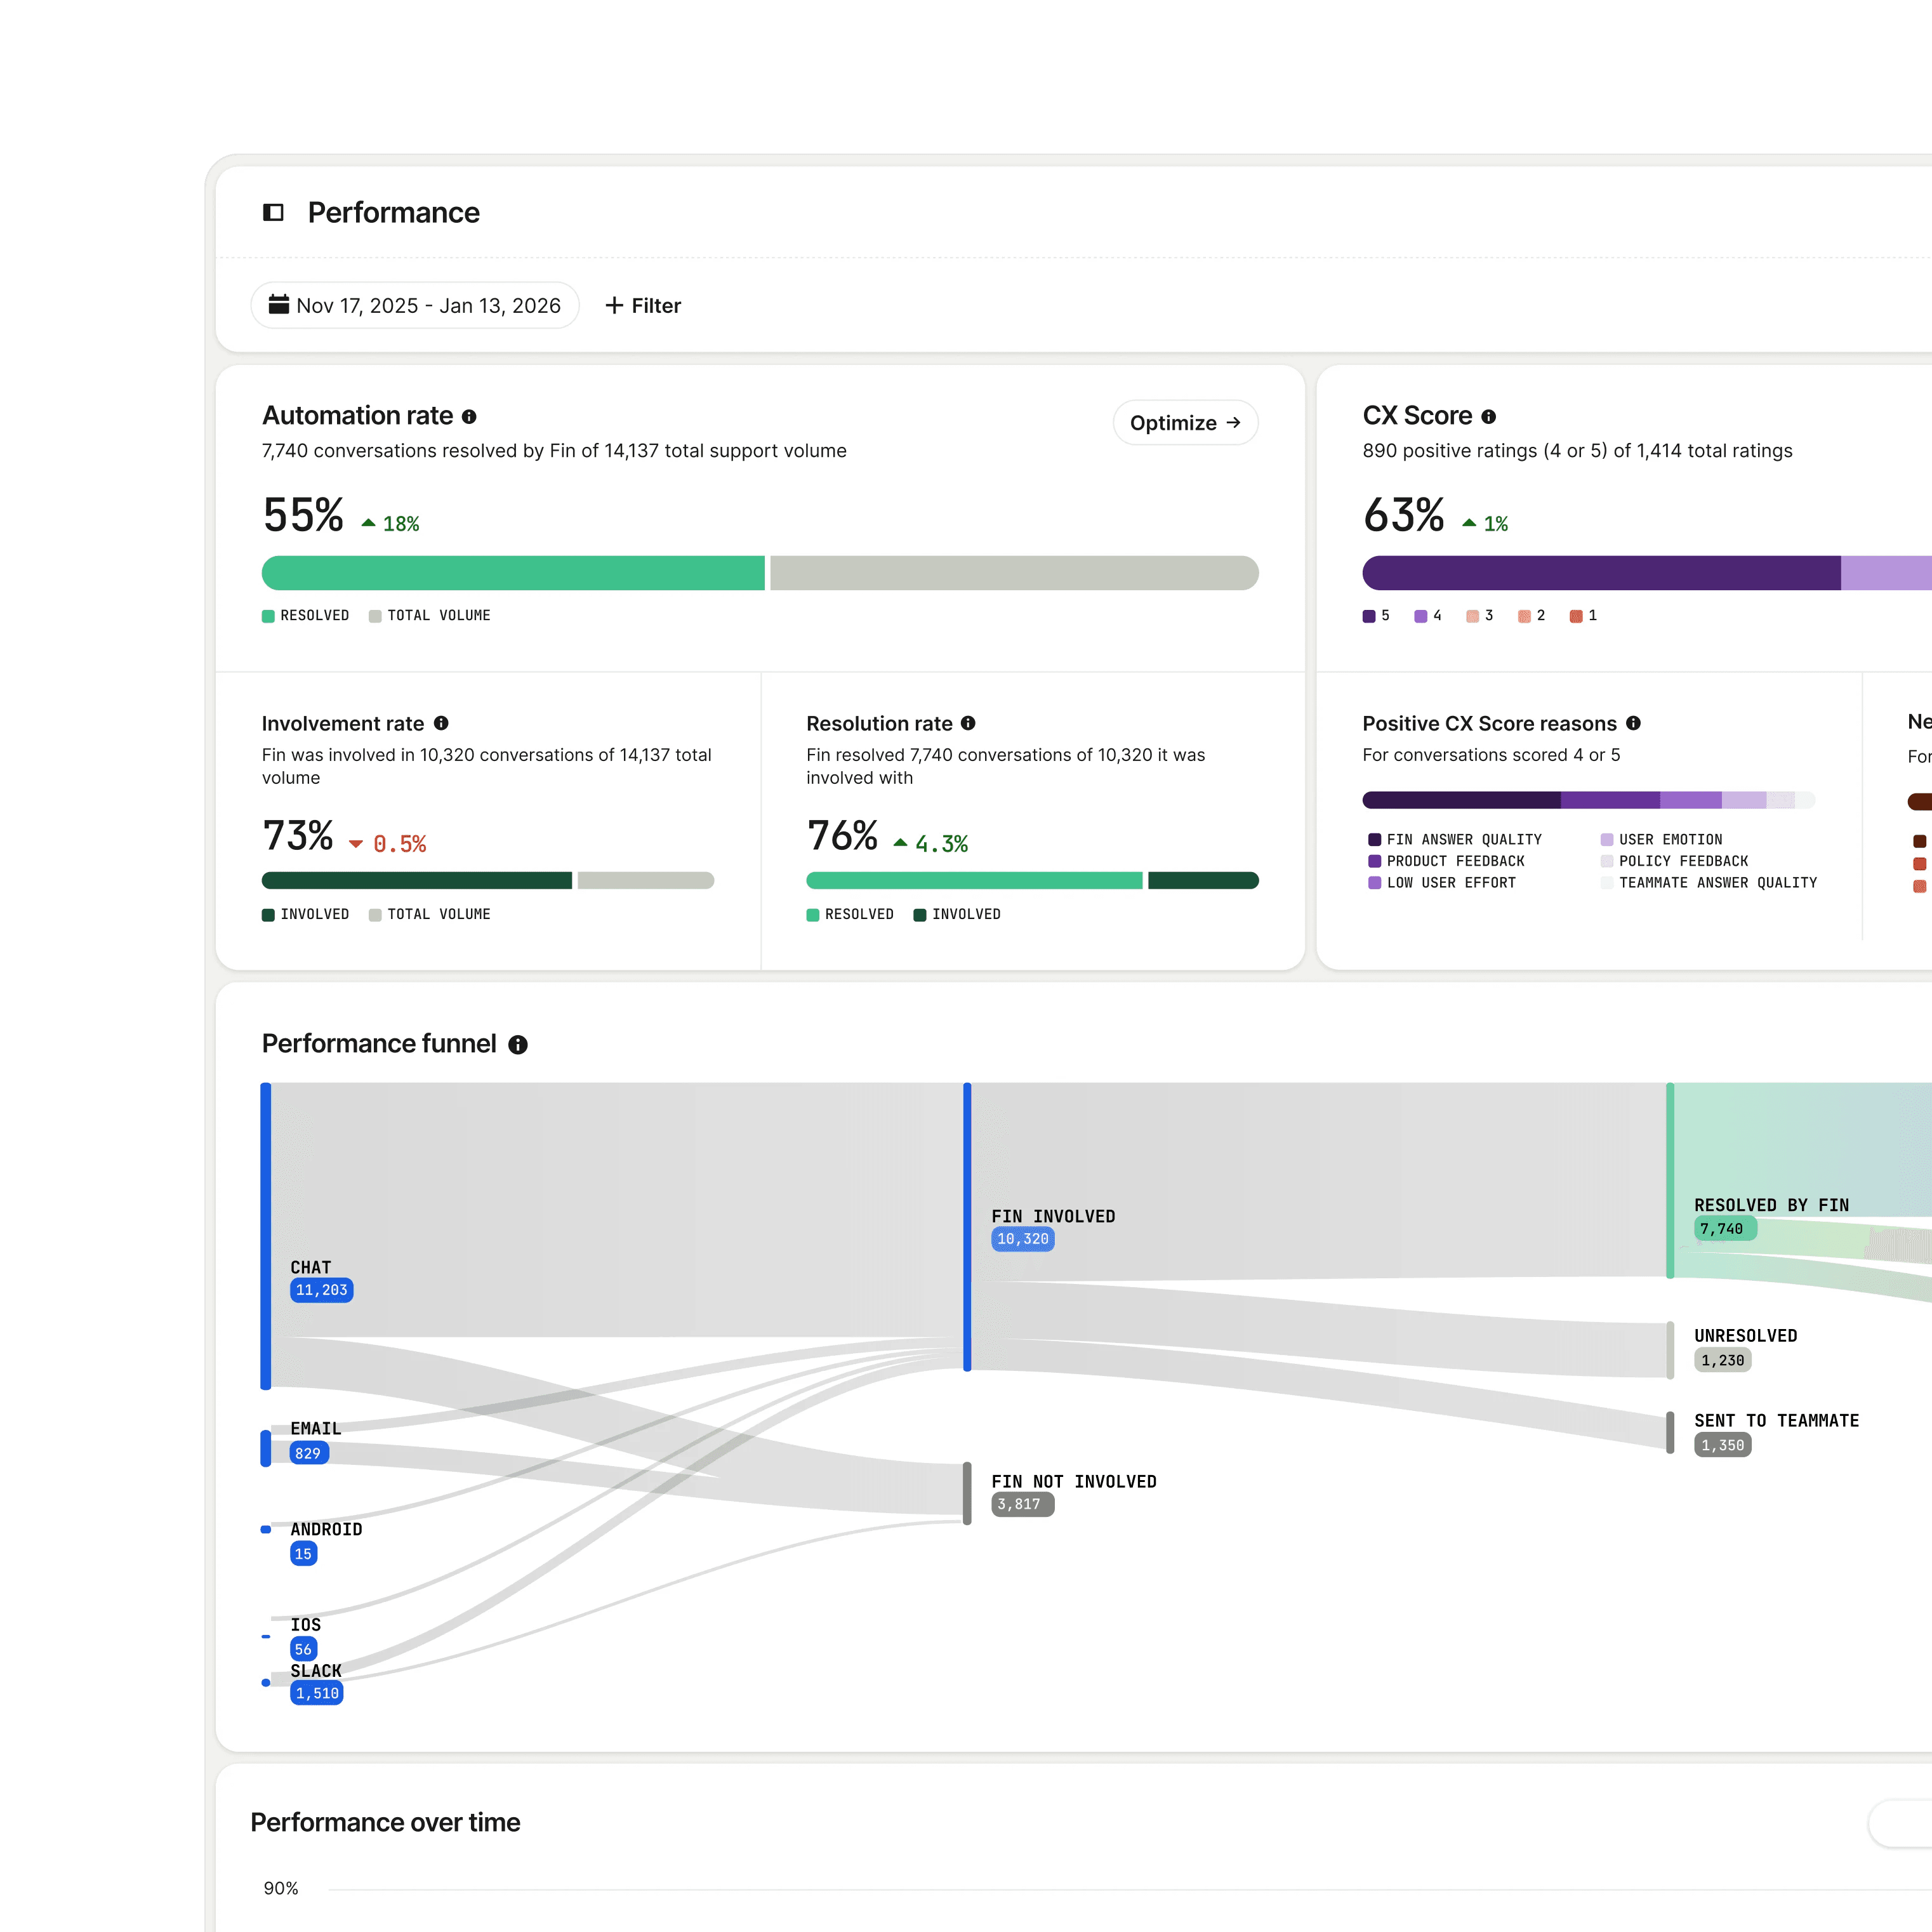Click the Performance page title
1932x1932 pixels.
(x=394, y=213)
